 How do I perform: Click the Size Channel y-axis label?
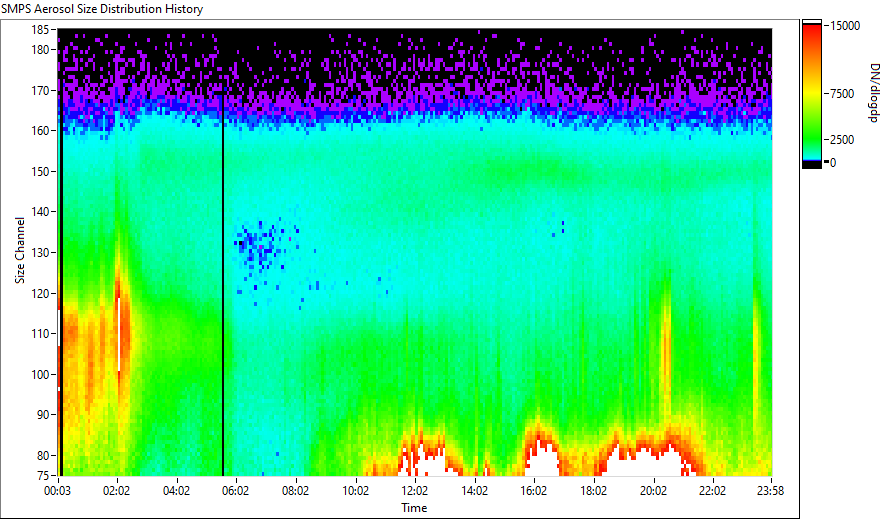(20, 250)
